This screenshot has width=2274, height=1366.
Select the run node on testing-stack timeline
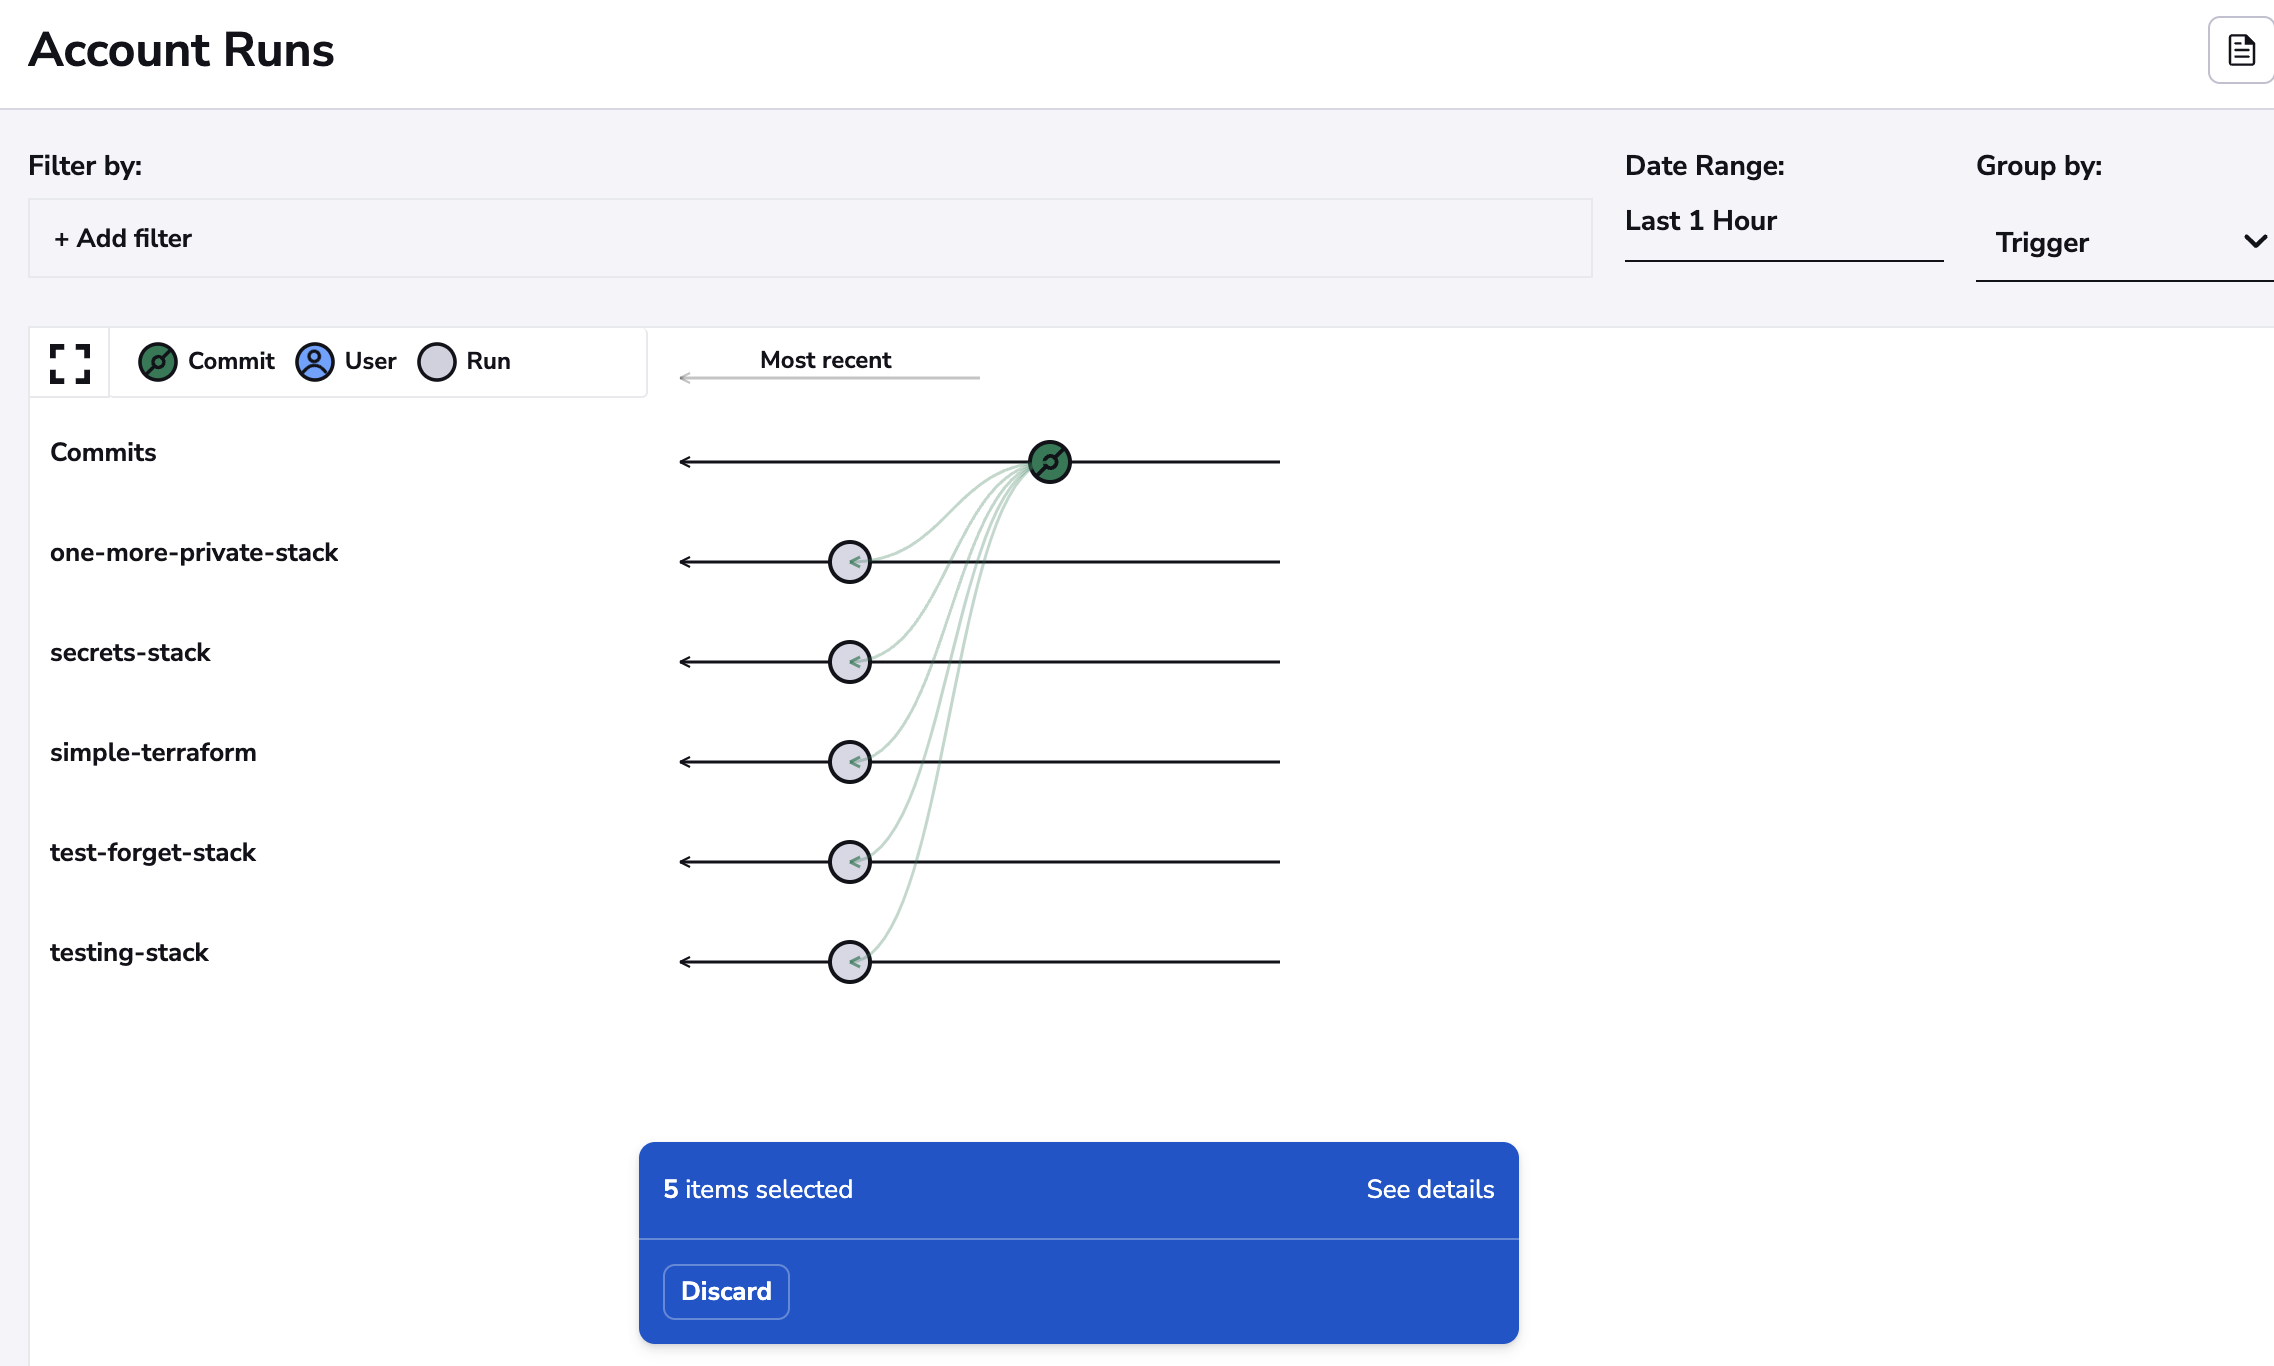point(849,961)
